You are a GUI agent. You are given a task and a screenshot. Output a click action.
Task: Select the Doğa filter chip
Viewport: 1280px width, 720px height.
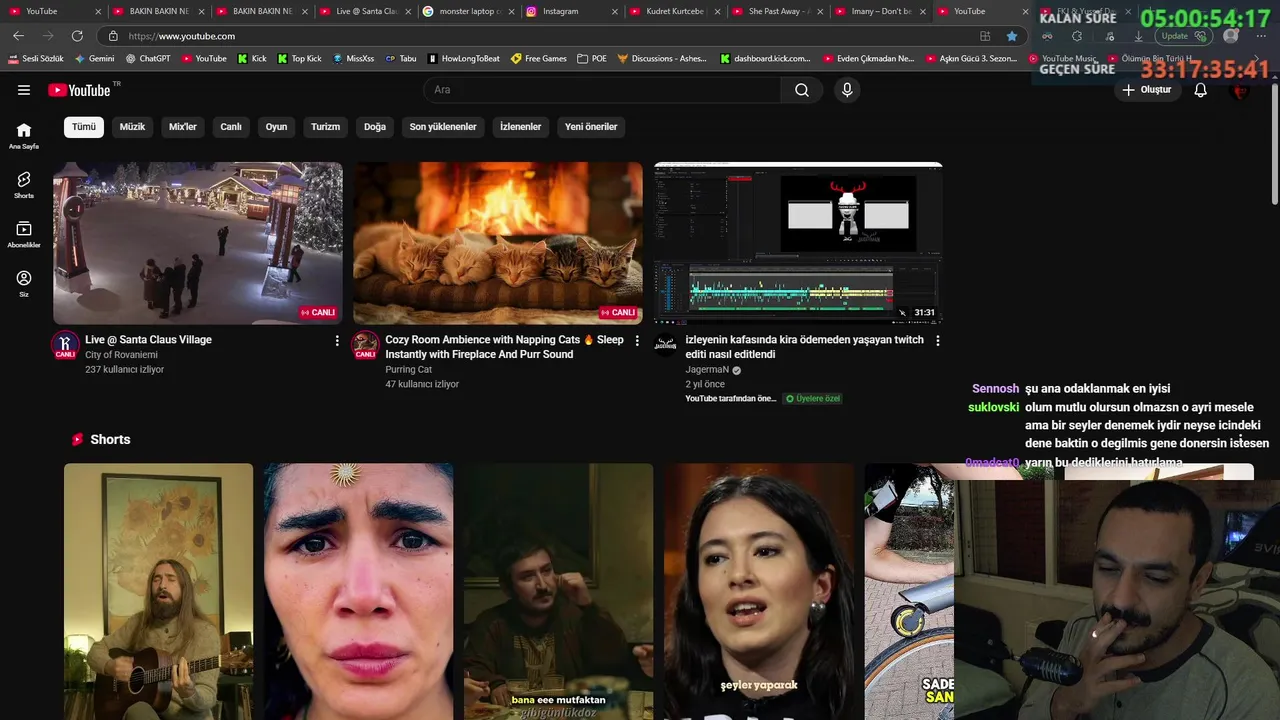coord(375,127)
